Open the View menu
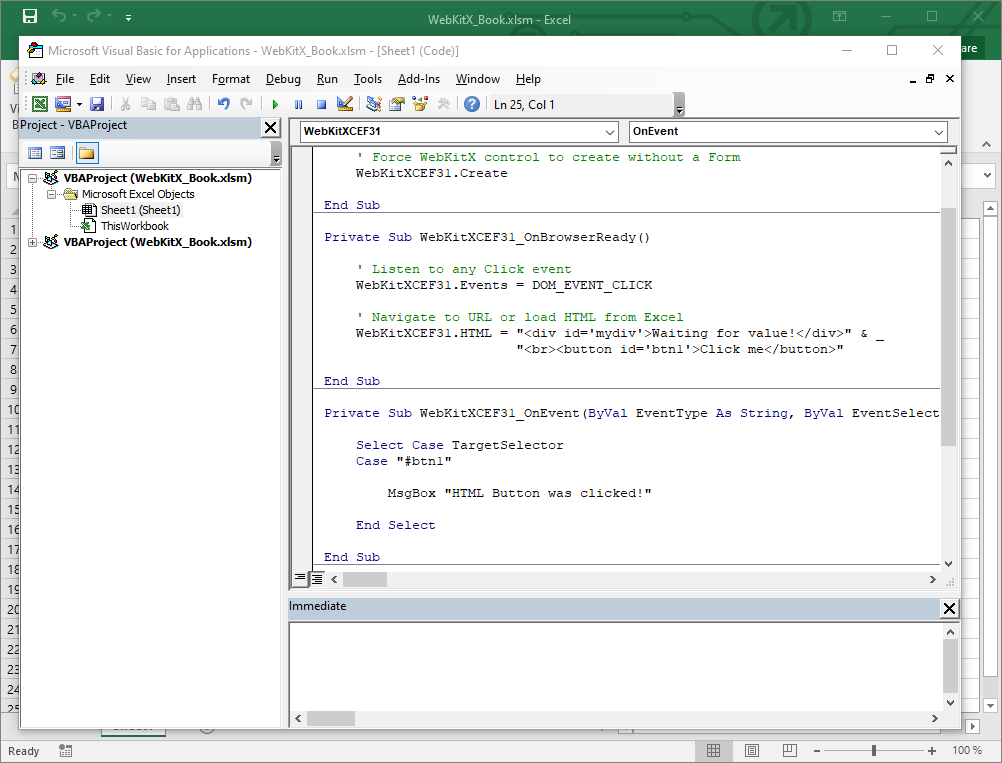Image resolution: width=1002 pixels, height=763 pixels. pos(138,79)
